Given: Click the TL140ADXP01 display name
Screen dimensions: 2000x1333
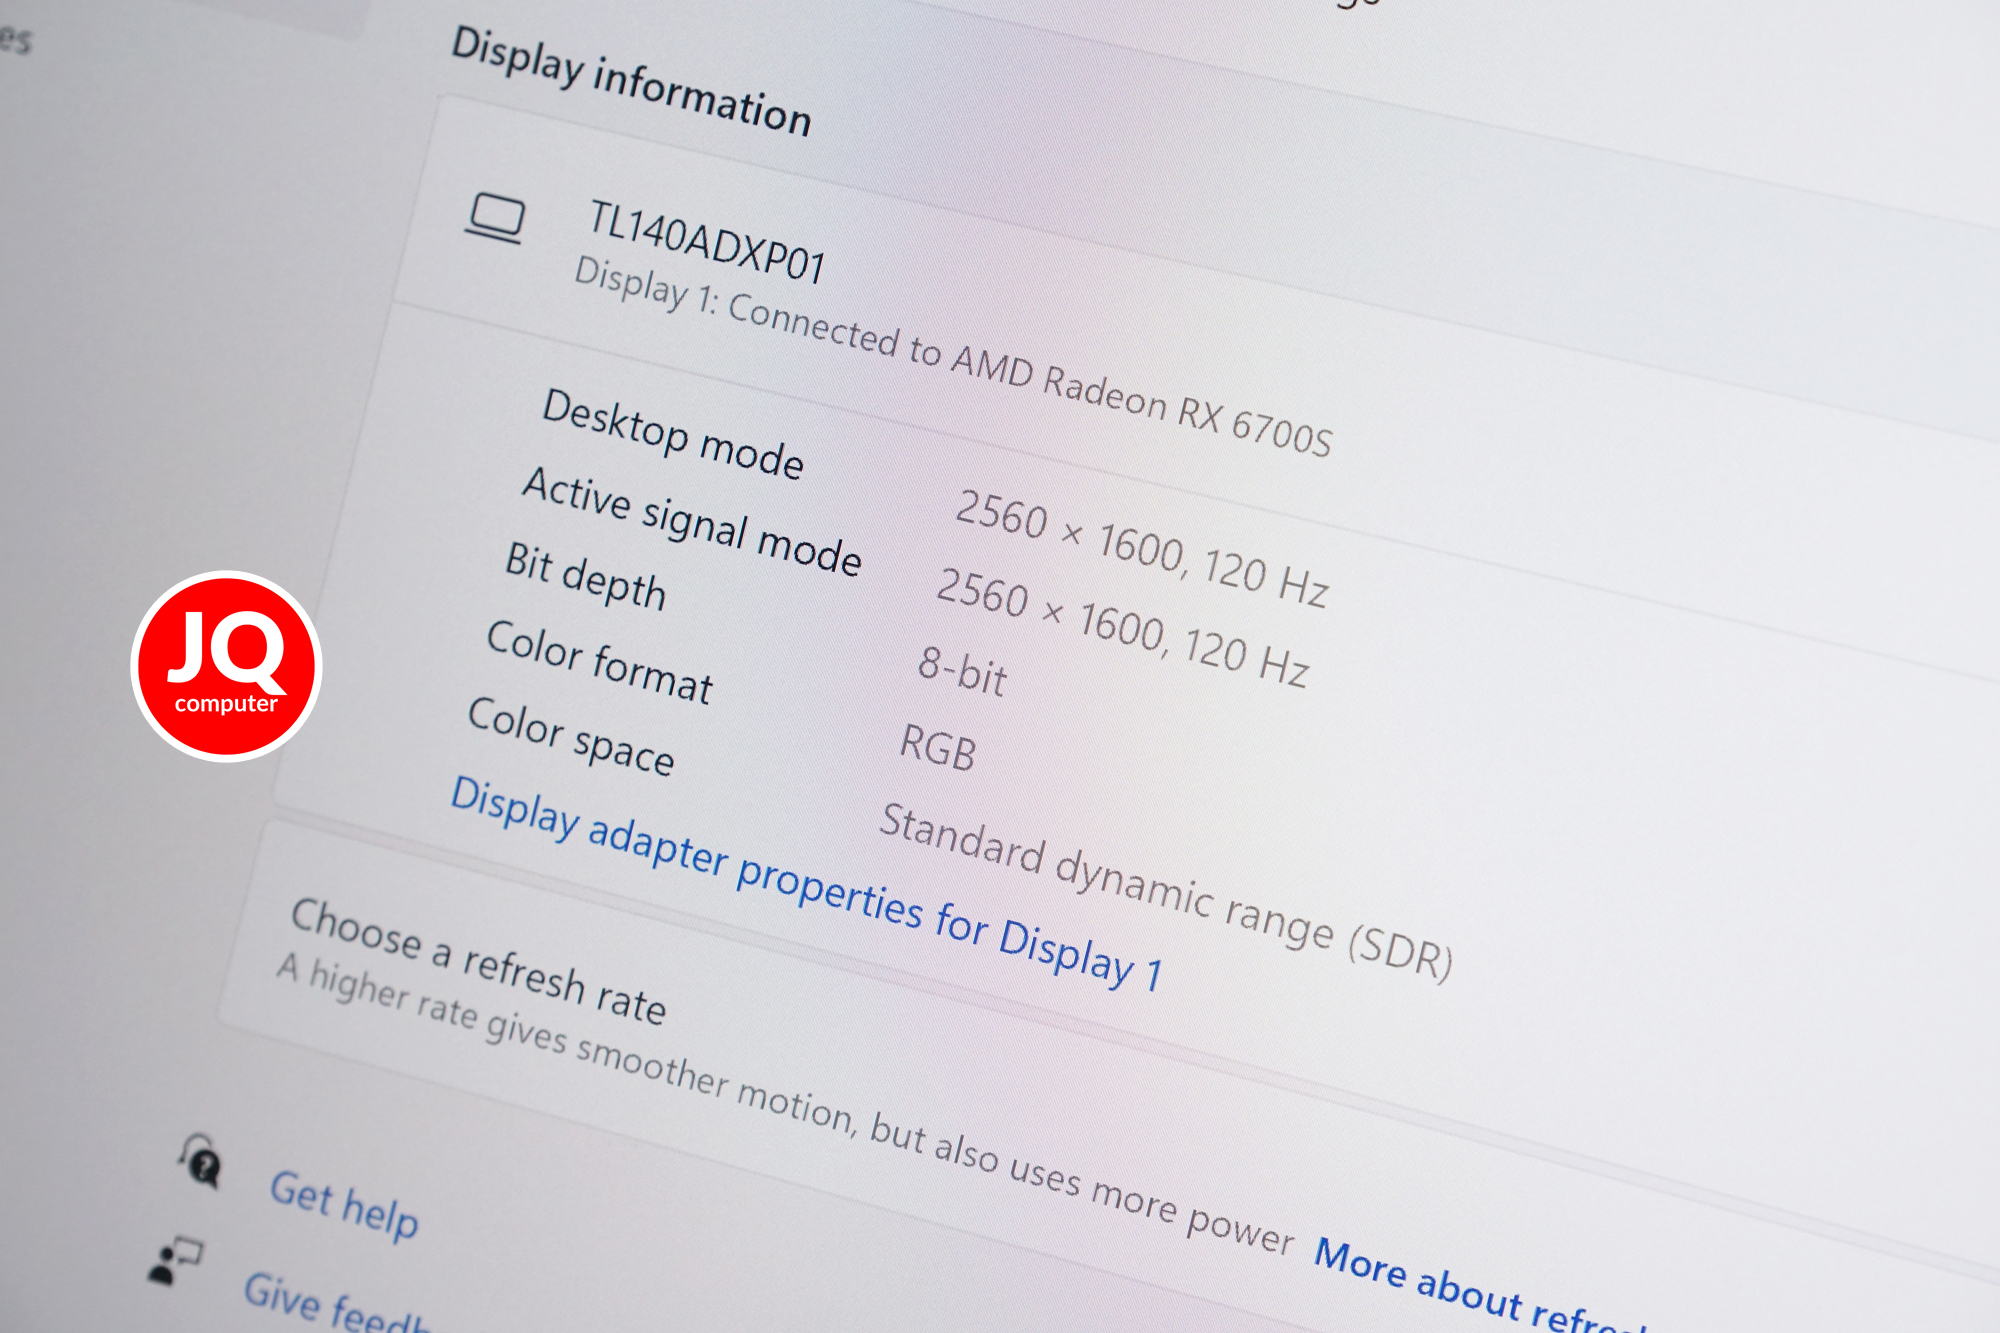Looking at the screenshot, I should 707,241.
